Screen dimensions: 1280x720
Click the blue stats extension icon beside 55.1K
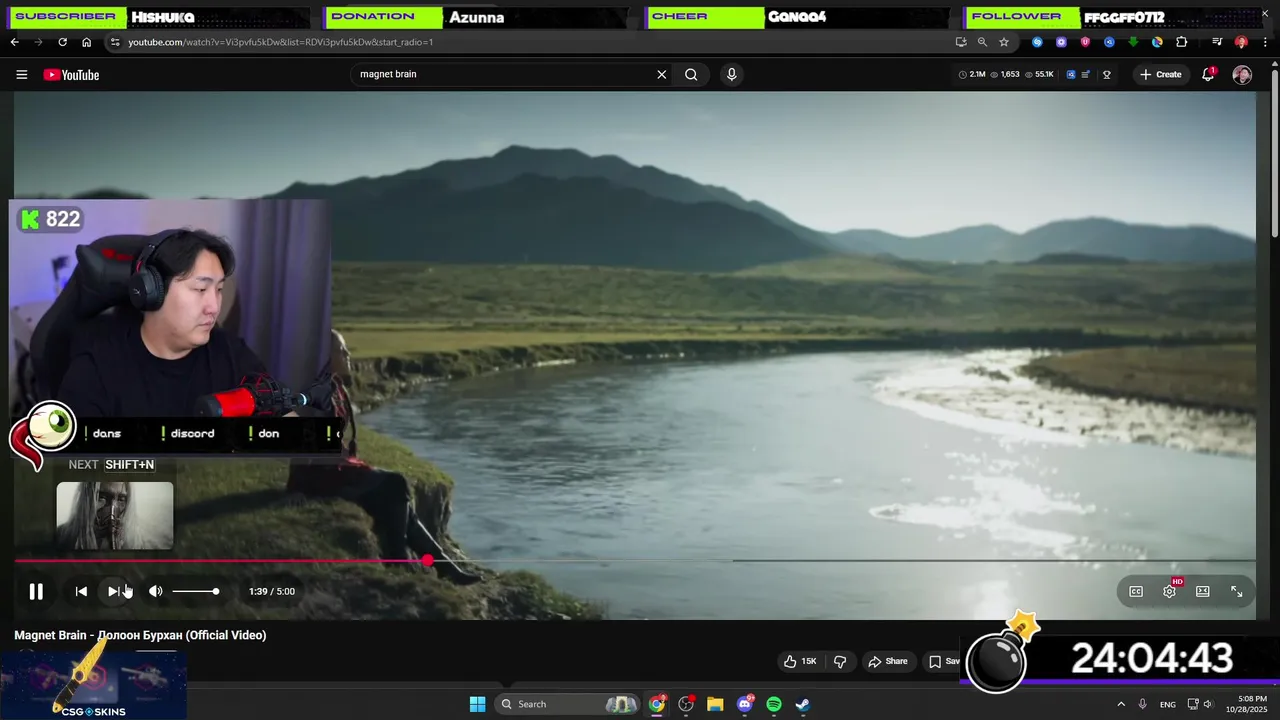tap(1070, 74)
